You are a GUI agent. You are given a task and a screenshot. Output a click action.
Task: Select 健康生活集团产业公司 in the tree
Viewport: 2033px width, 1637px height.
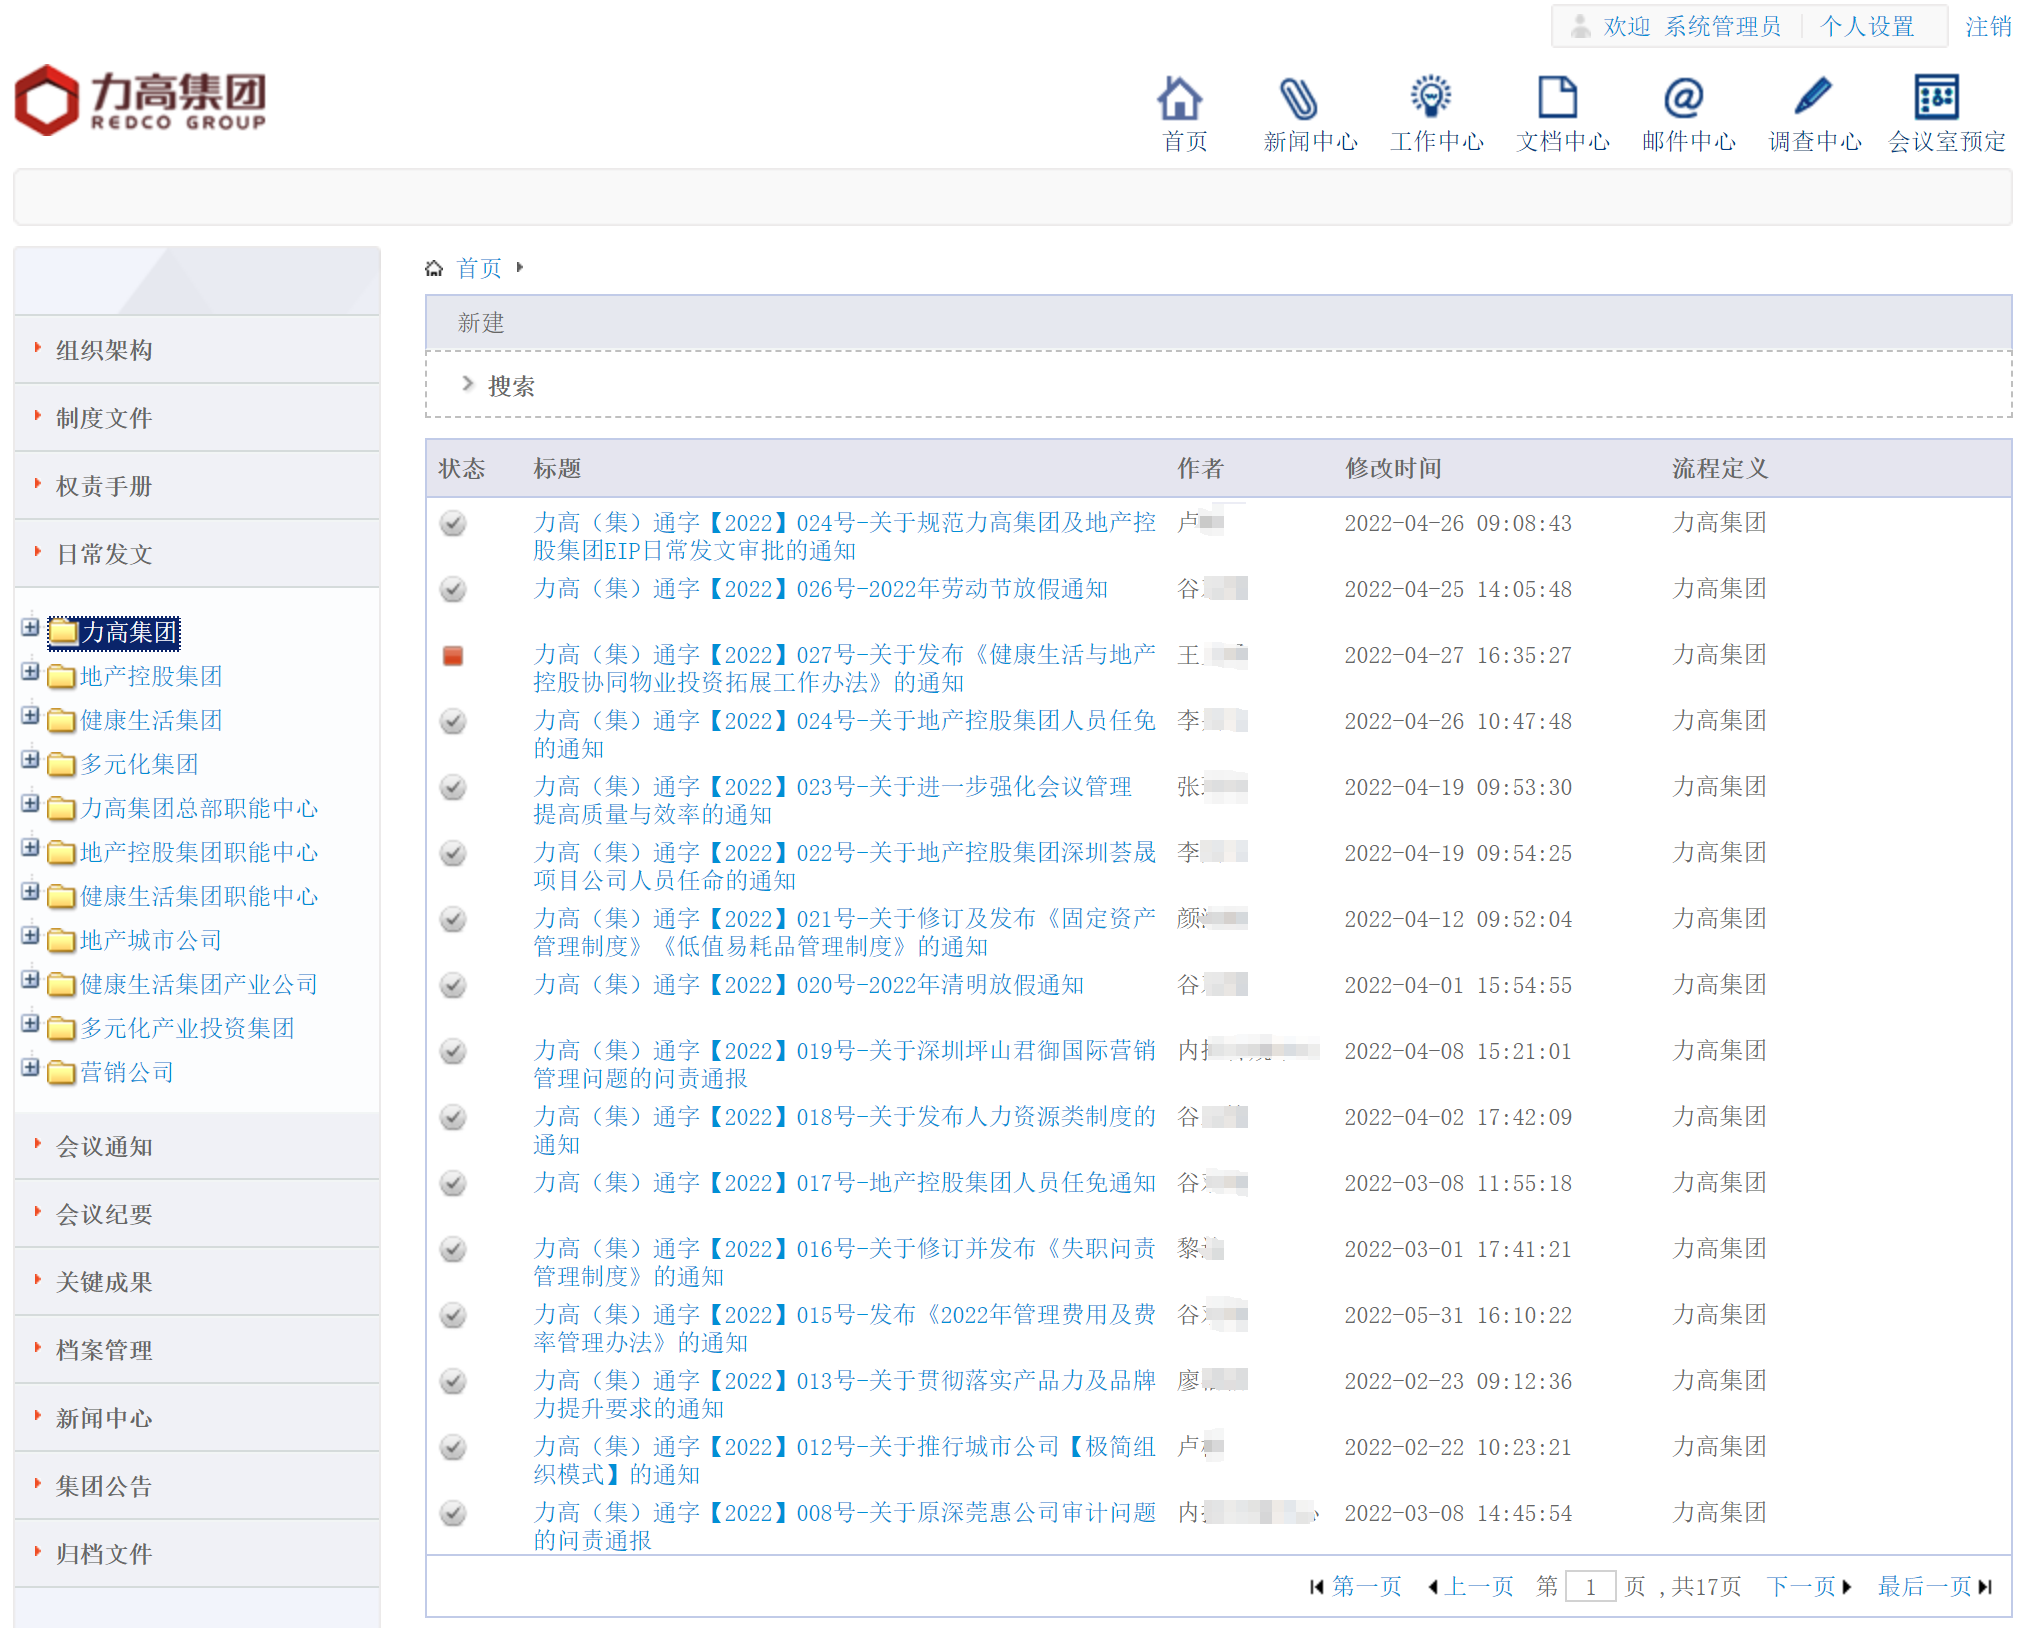click(x=199, y=985)
